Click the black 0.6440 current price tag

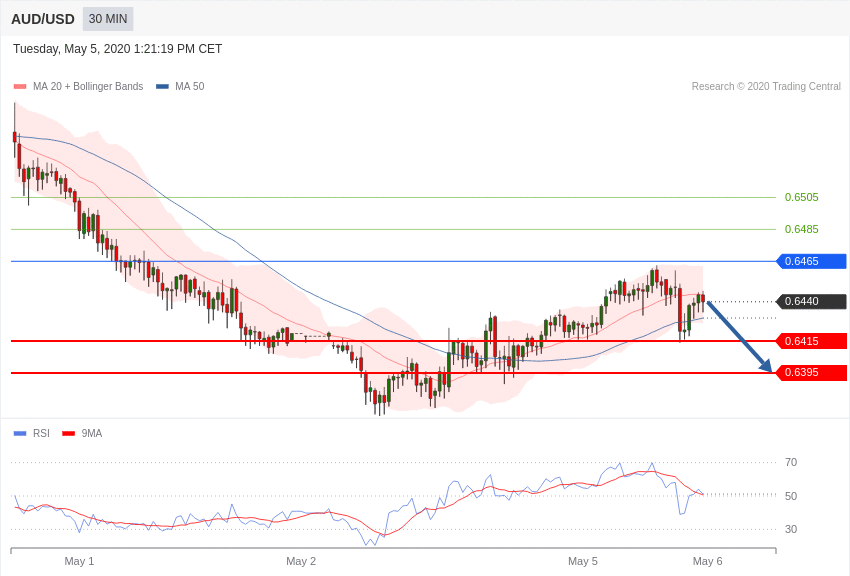coord(812,301)
